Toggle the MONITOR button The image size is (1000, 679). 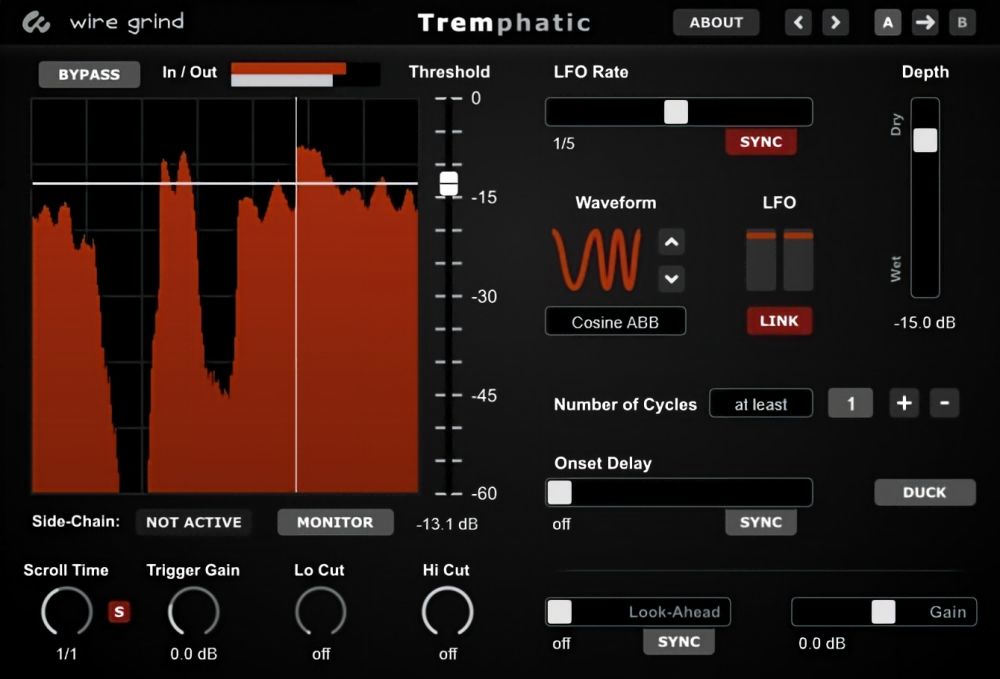pos(335,522)
